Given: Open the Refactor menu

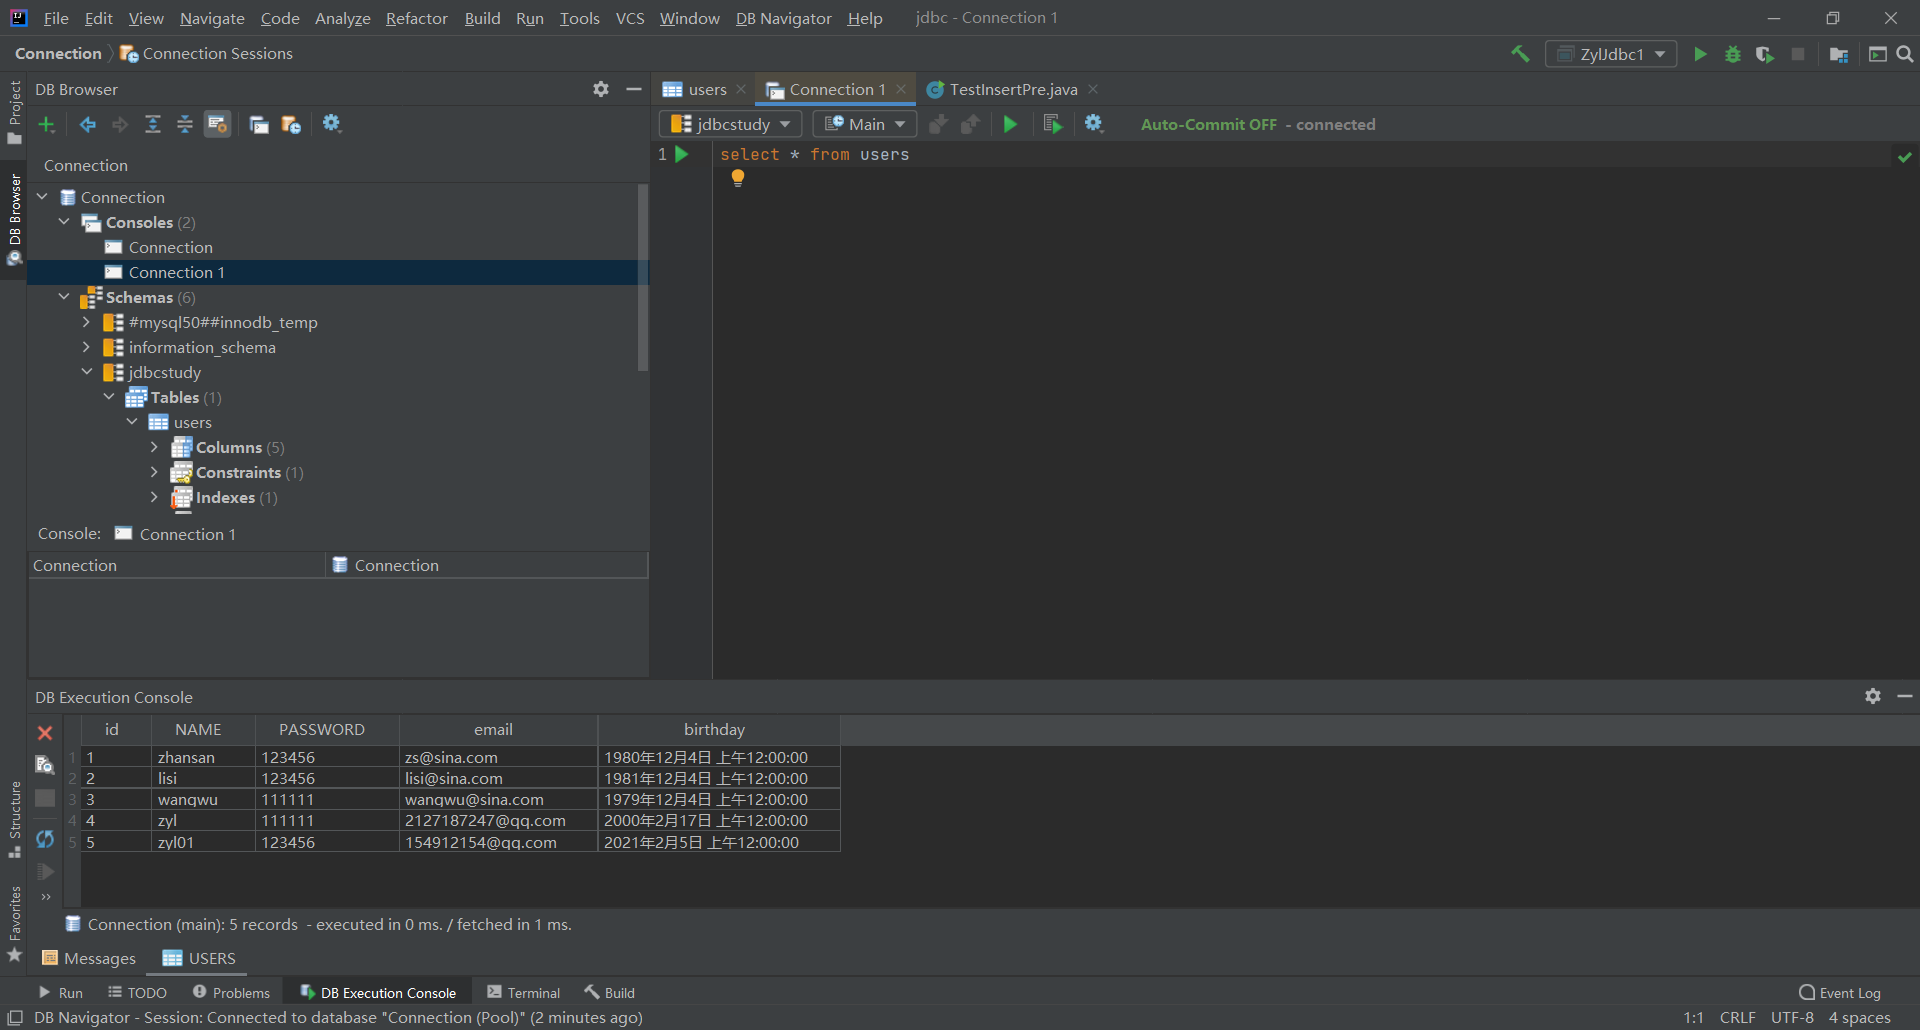Looking at the screenshot, I should point(416,18).
